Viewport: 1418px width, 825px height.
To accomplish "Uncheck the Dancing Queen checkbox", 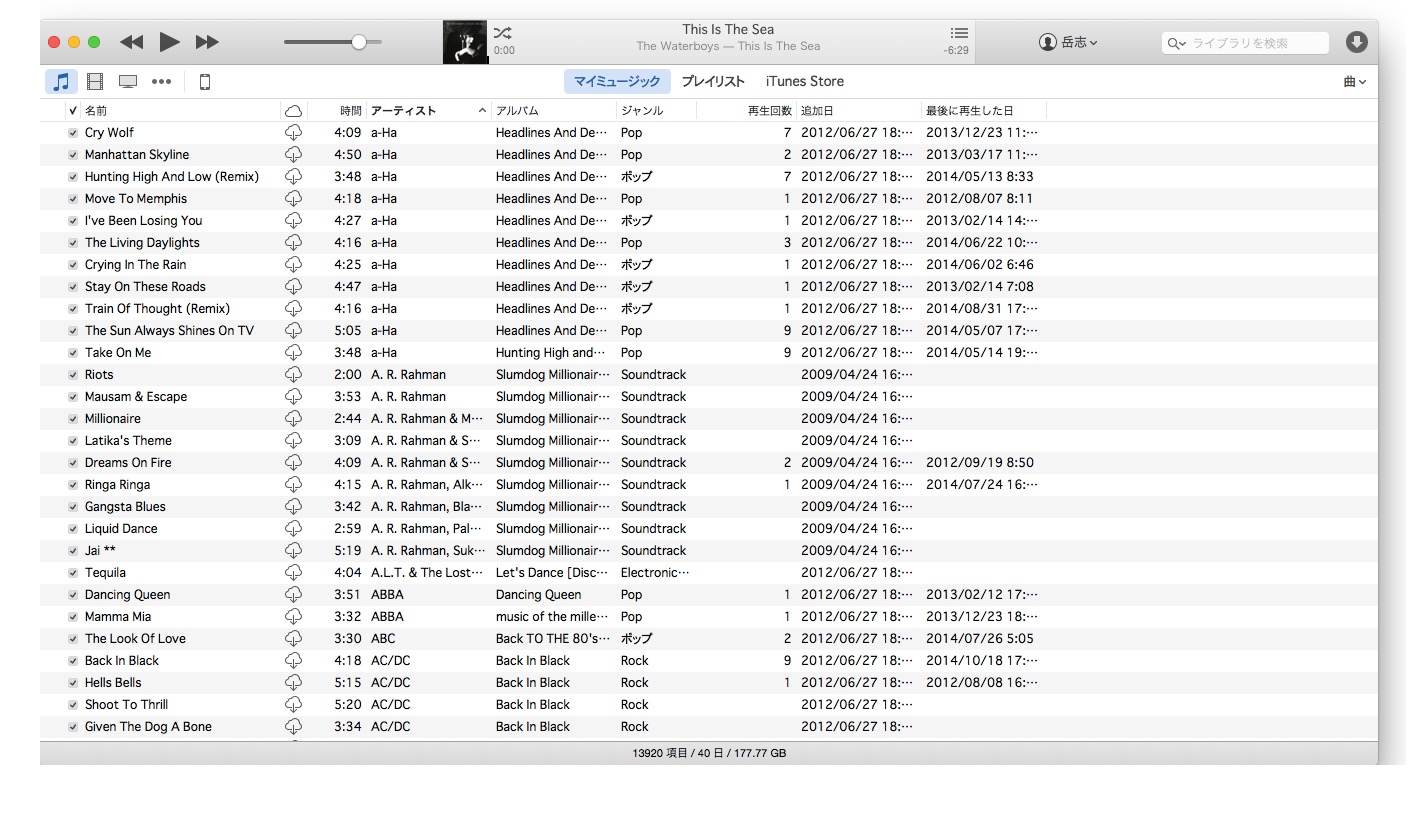I will pyautogui.click(x=73, y=595).
